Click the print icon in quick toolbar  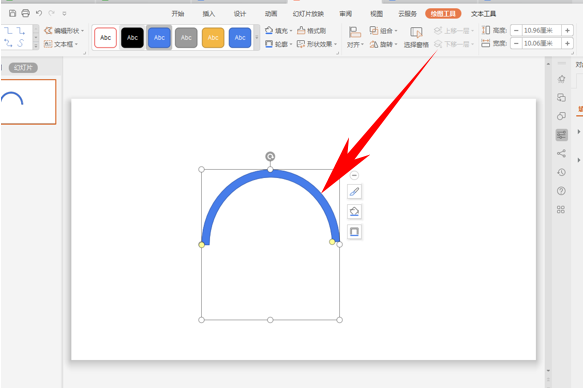coord(25,13)
